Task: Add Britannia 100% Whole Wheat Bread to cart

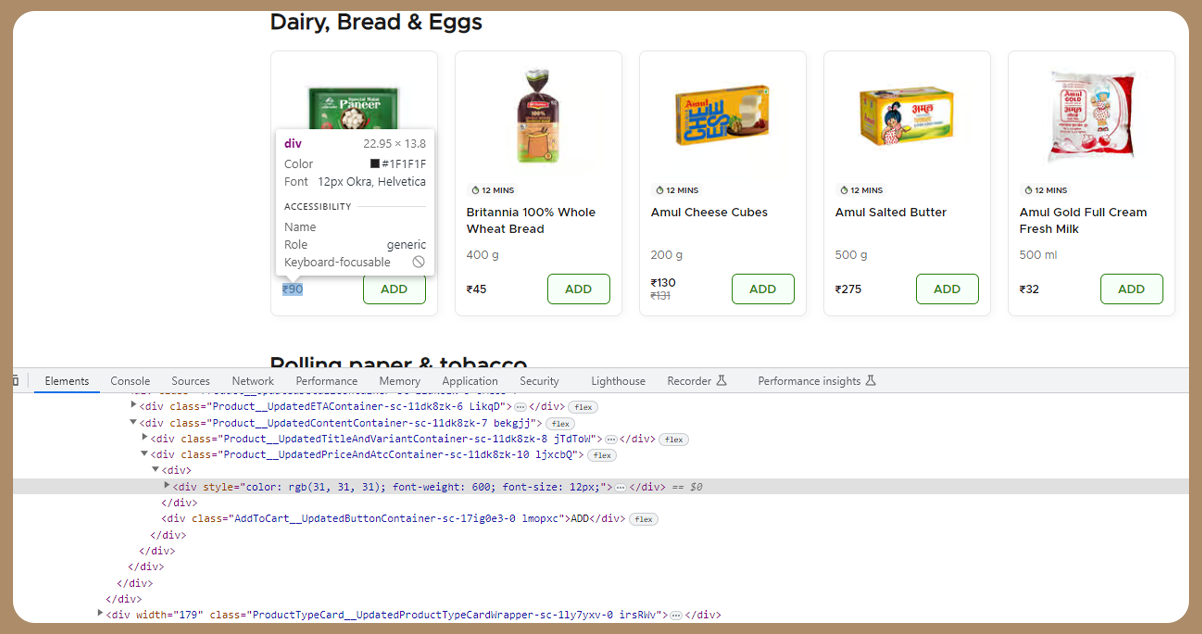Action: coord(578,289)
